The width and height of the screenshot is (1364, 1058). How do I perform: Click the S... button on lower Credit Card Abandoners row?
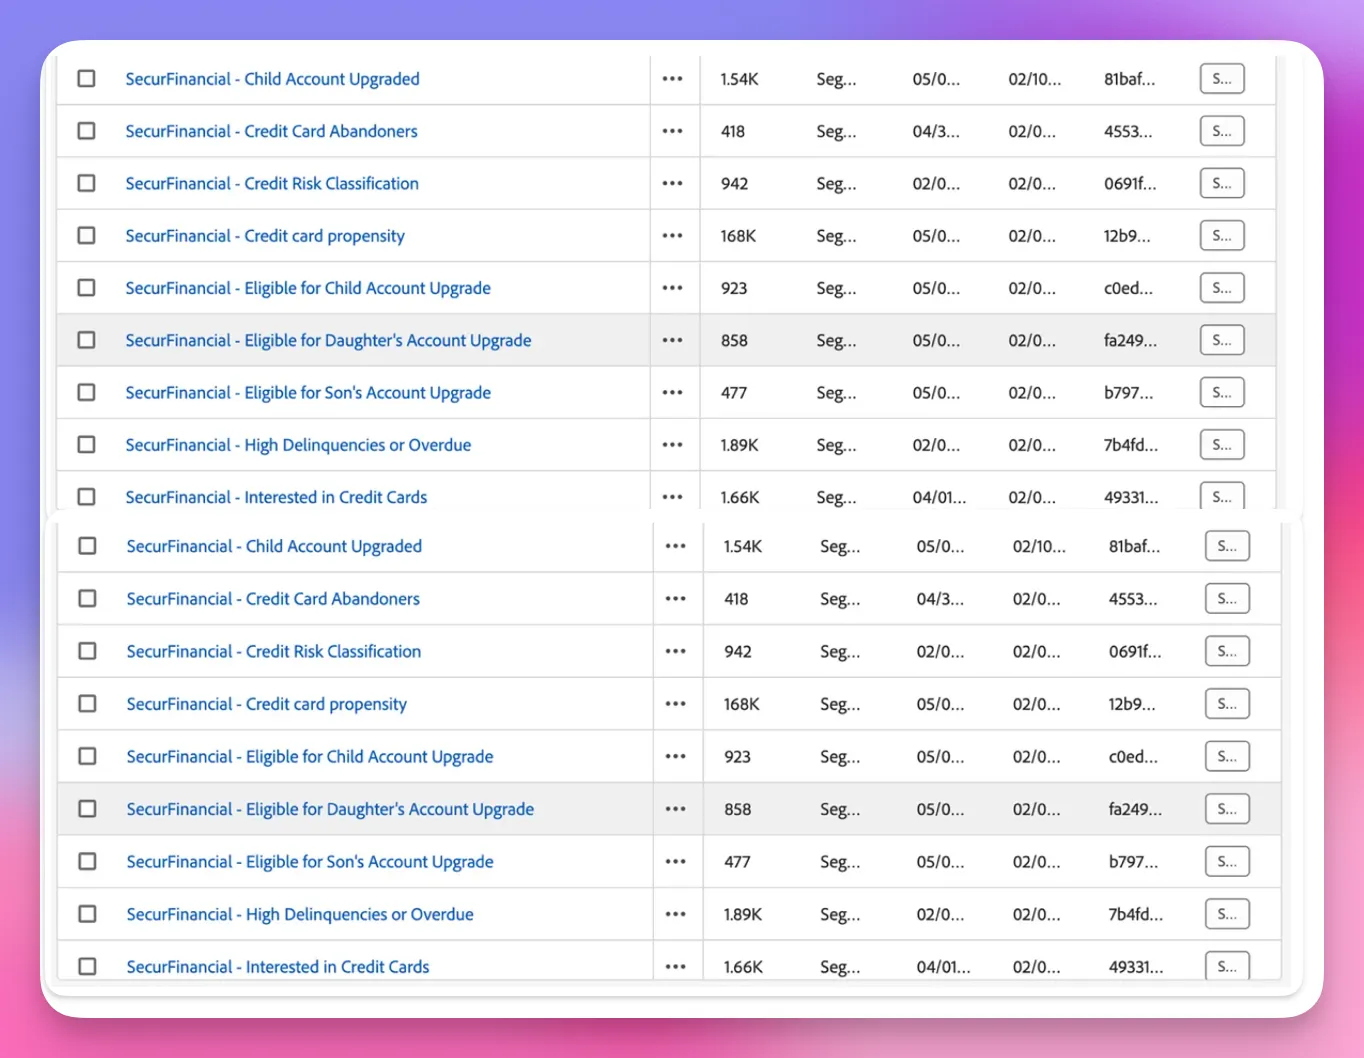(x=1227, y=599)
